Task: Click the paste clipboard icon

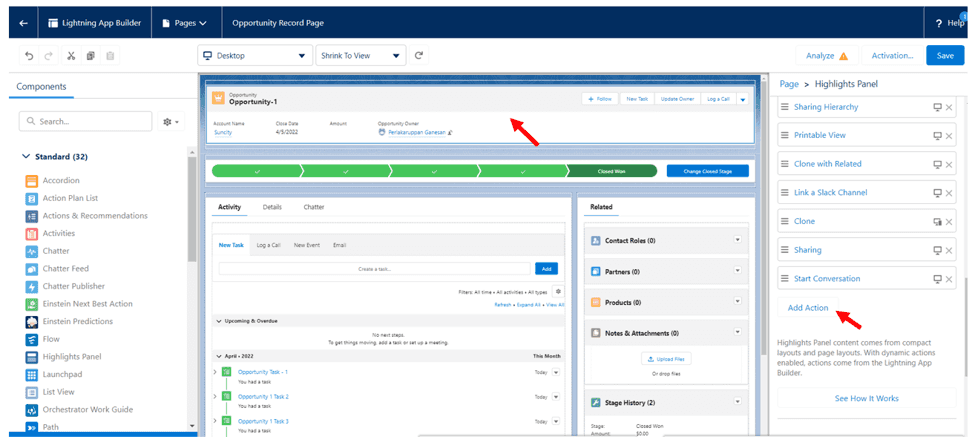Action: (110, 55)
